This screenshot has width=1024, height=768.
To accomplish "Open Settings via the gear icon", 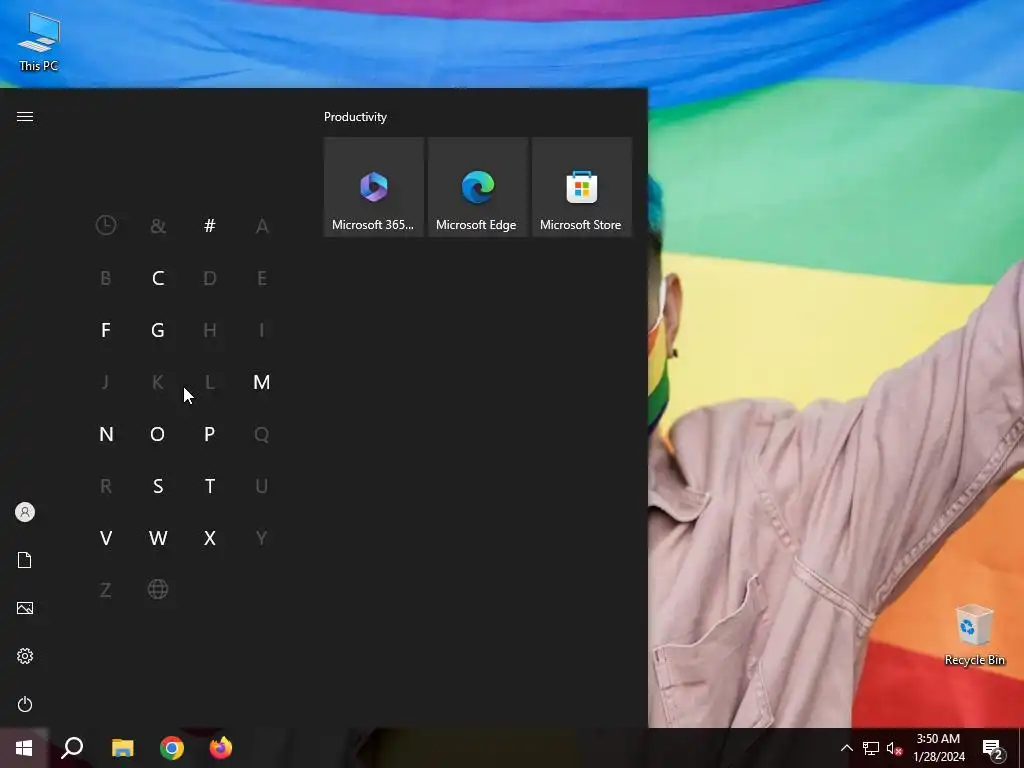I will (25, 656).
